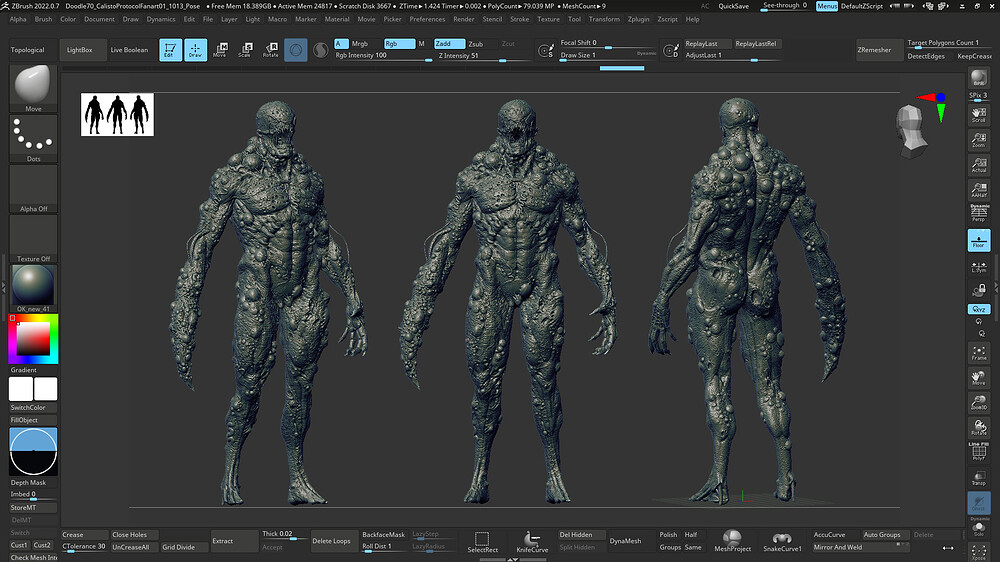
Task: Click the Xpose icon
Action: pyautogui.click(x=978, y=552)
